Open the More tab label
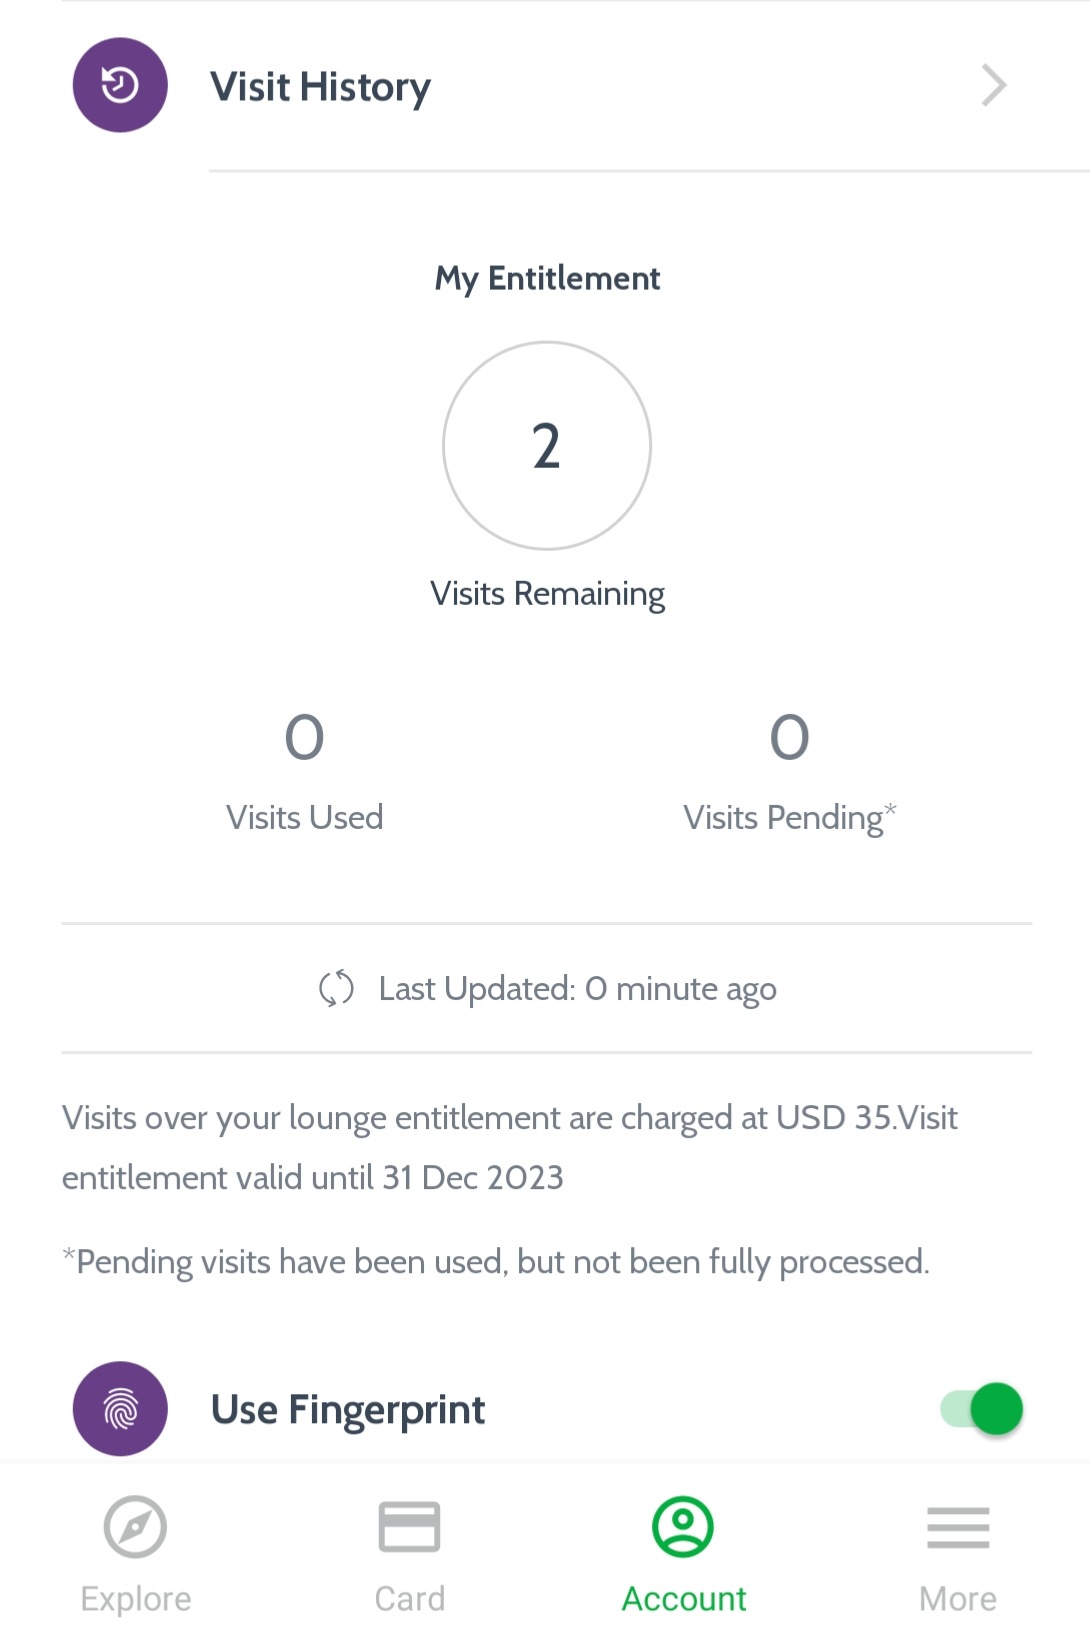 click(958, 1598)
